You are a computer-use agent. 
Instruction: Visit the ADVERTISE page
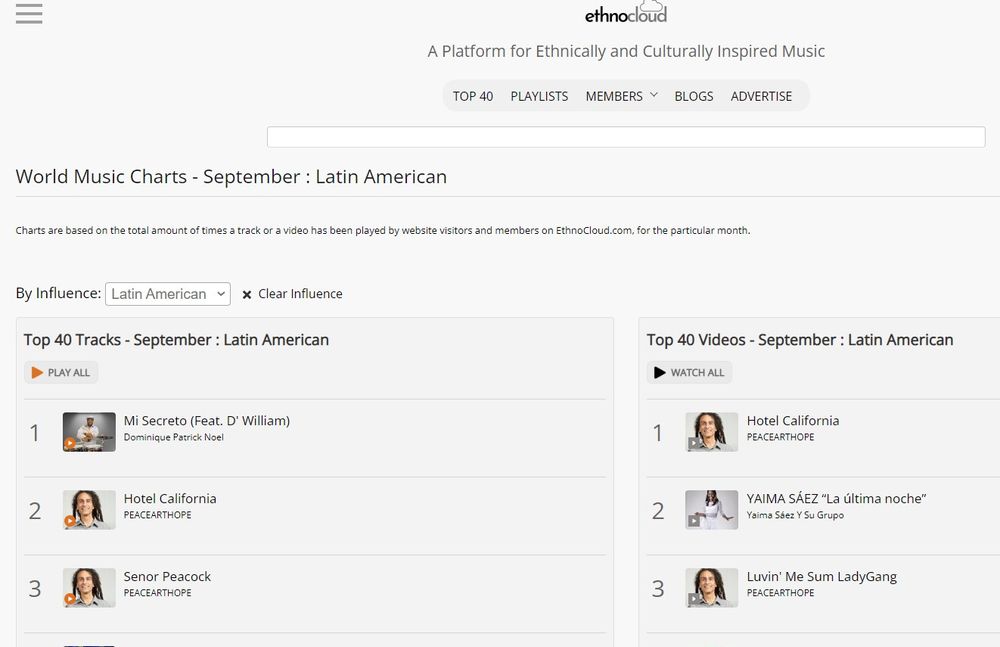(761, 96)
